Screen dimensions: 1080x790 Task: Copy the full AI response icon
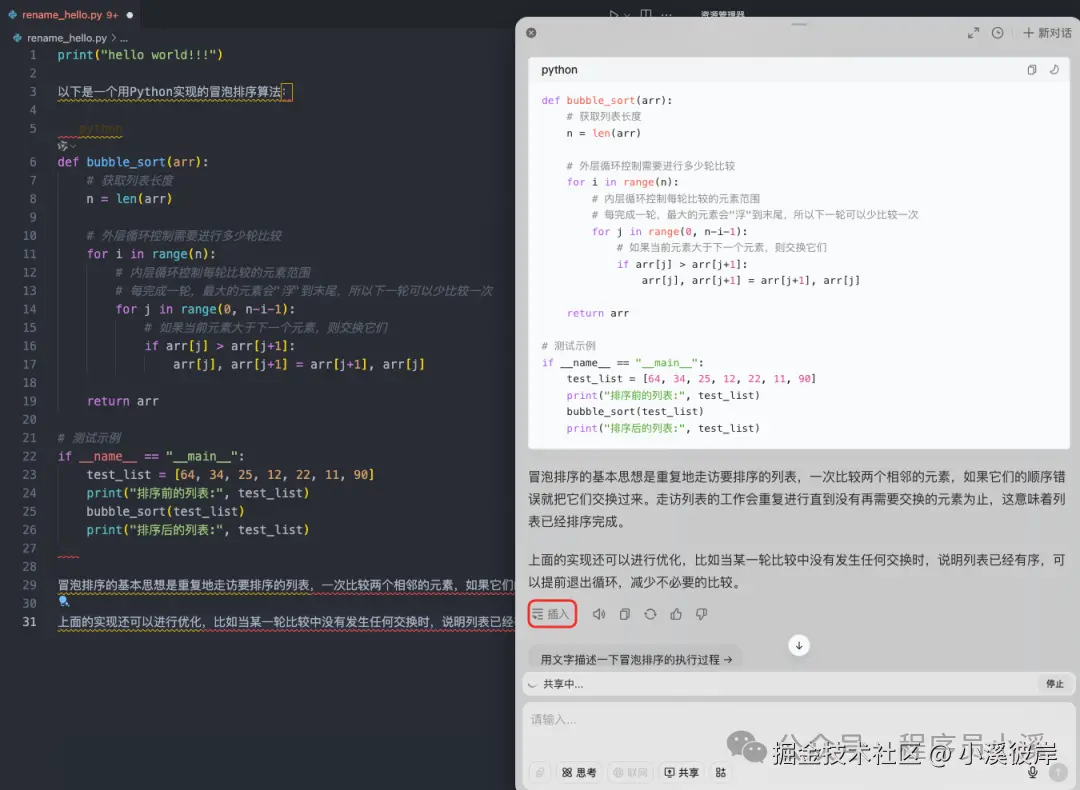(625, 614)
